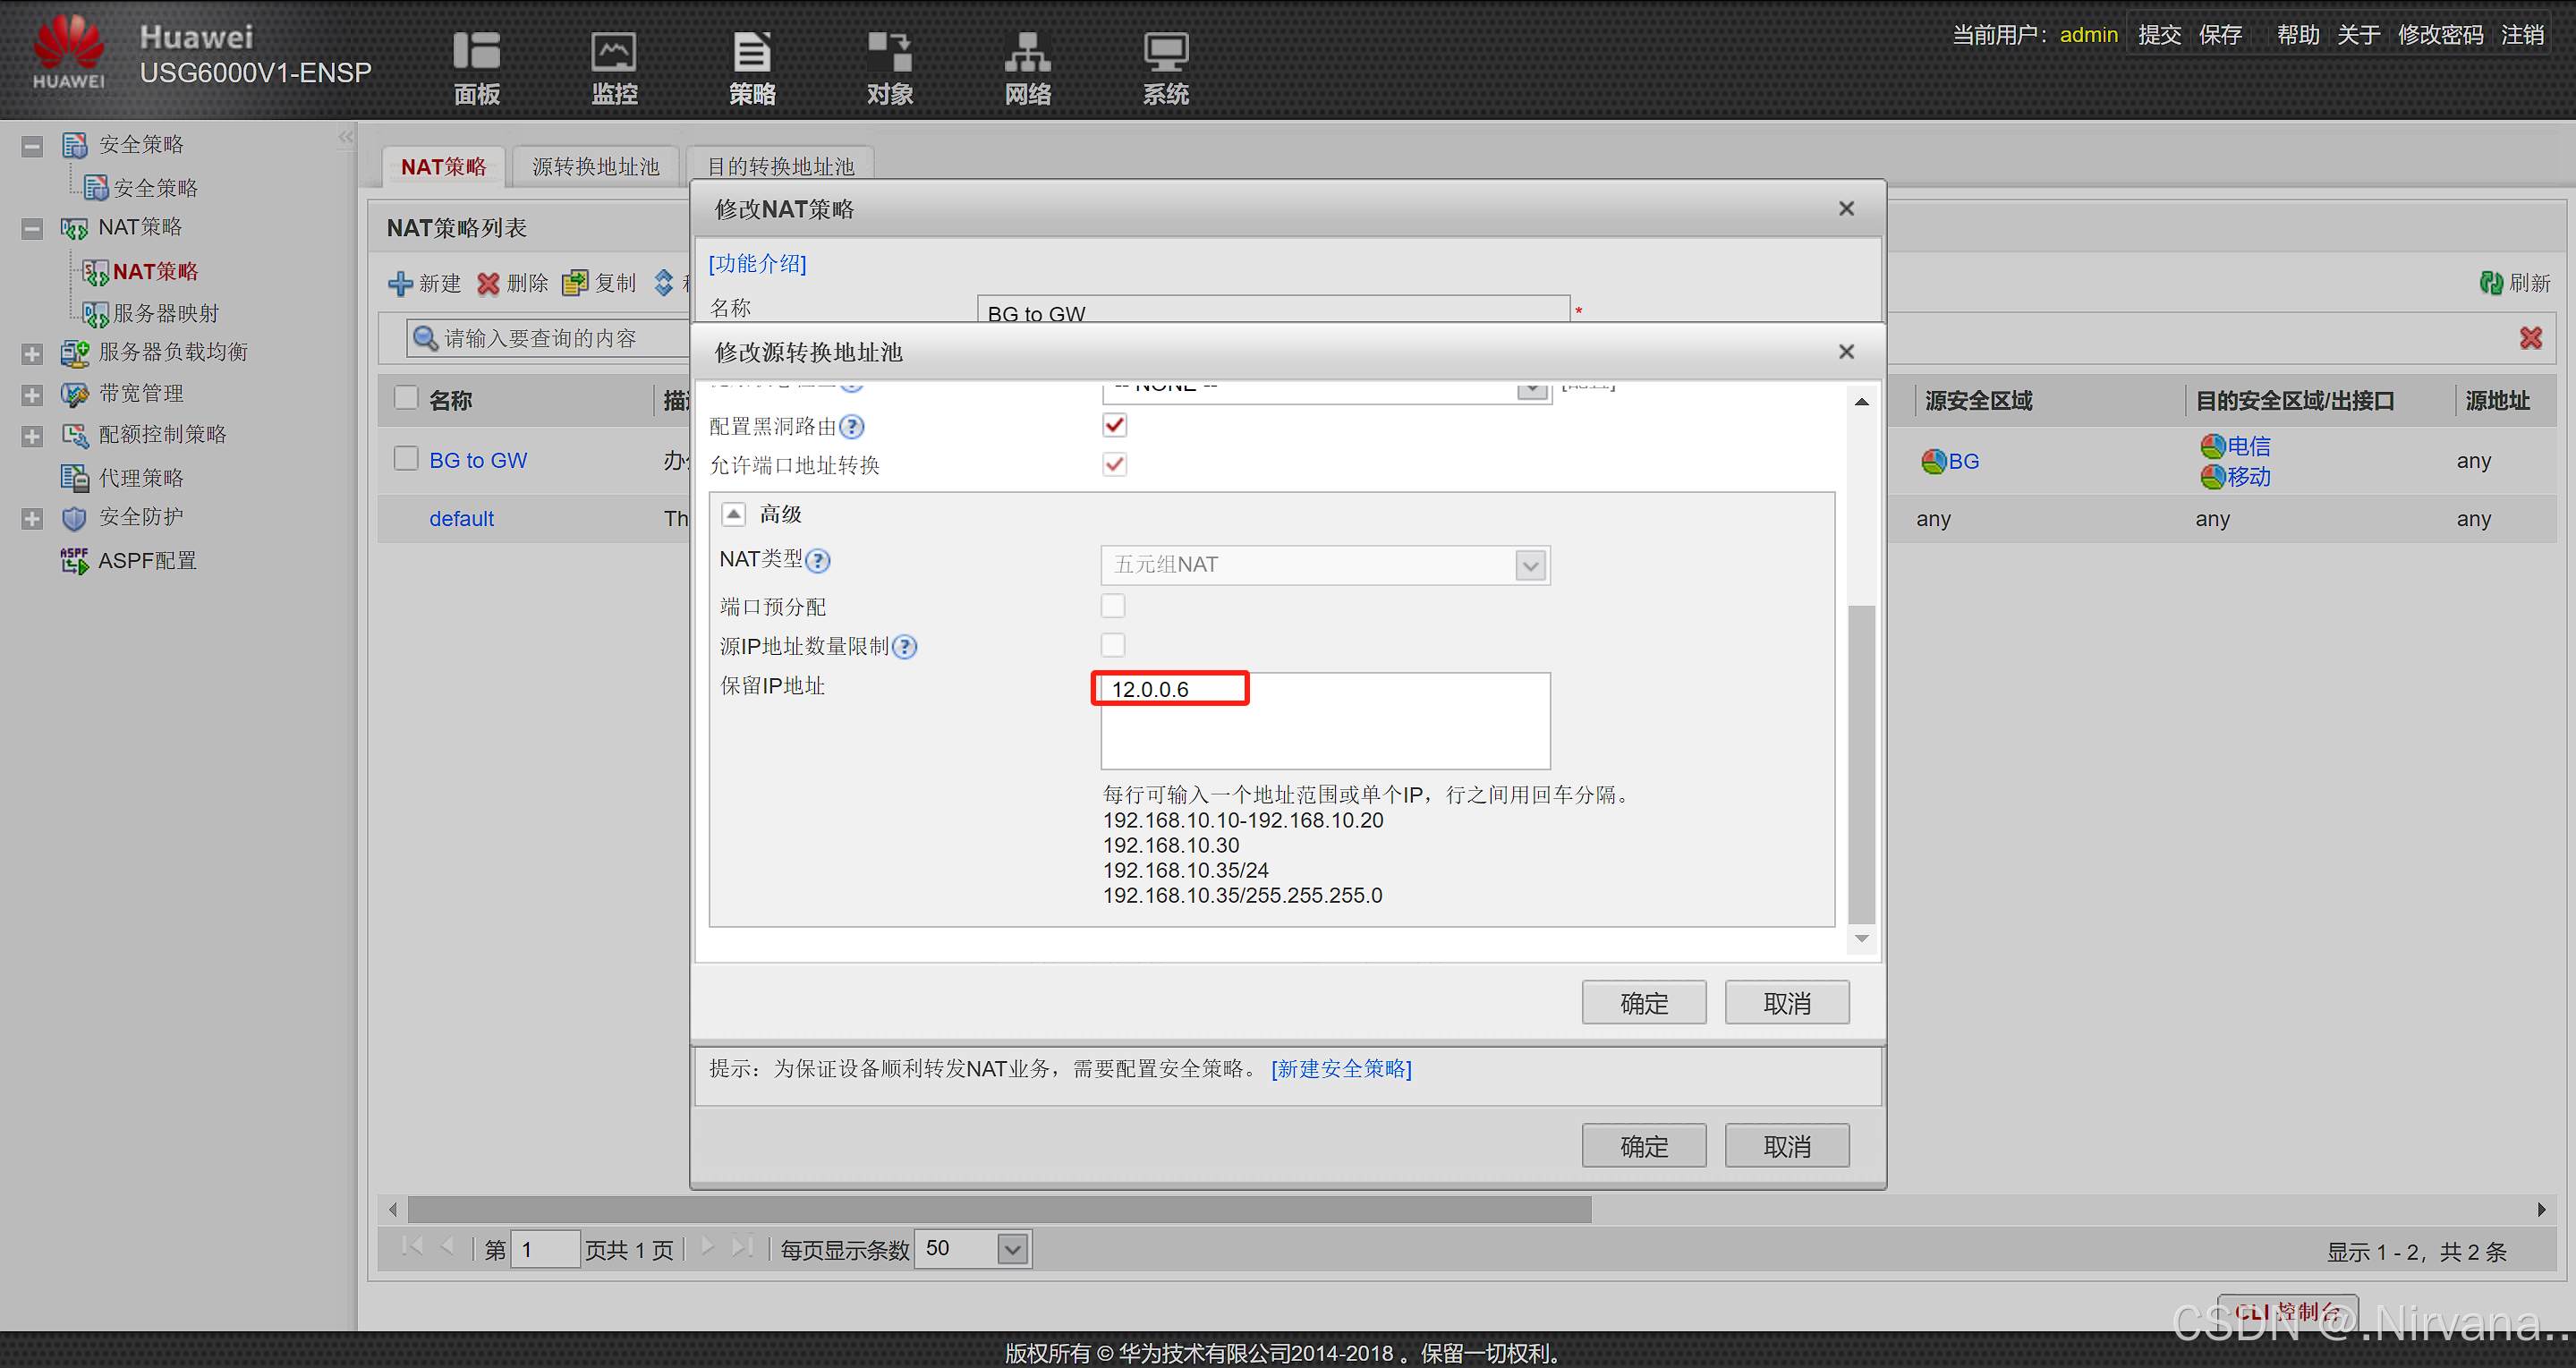Viewport: 2576px width, 1368px height.
Task: Check the BG to GW row checkbox
Action: [x=406, y=458]
